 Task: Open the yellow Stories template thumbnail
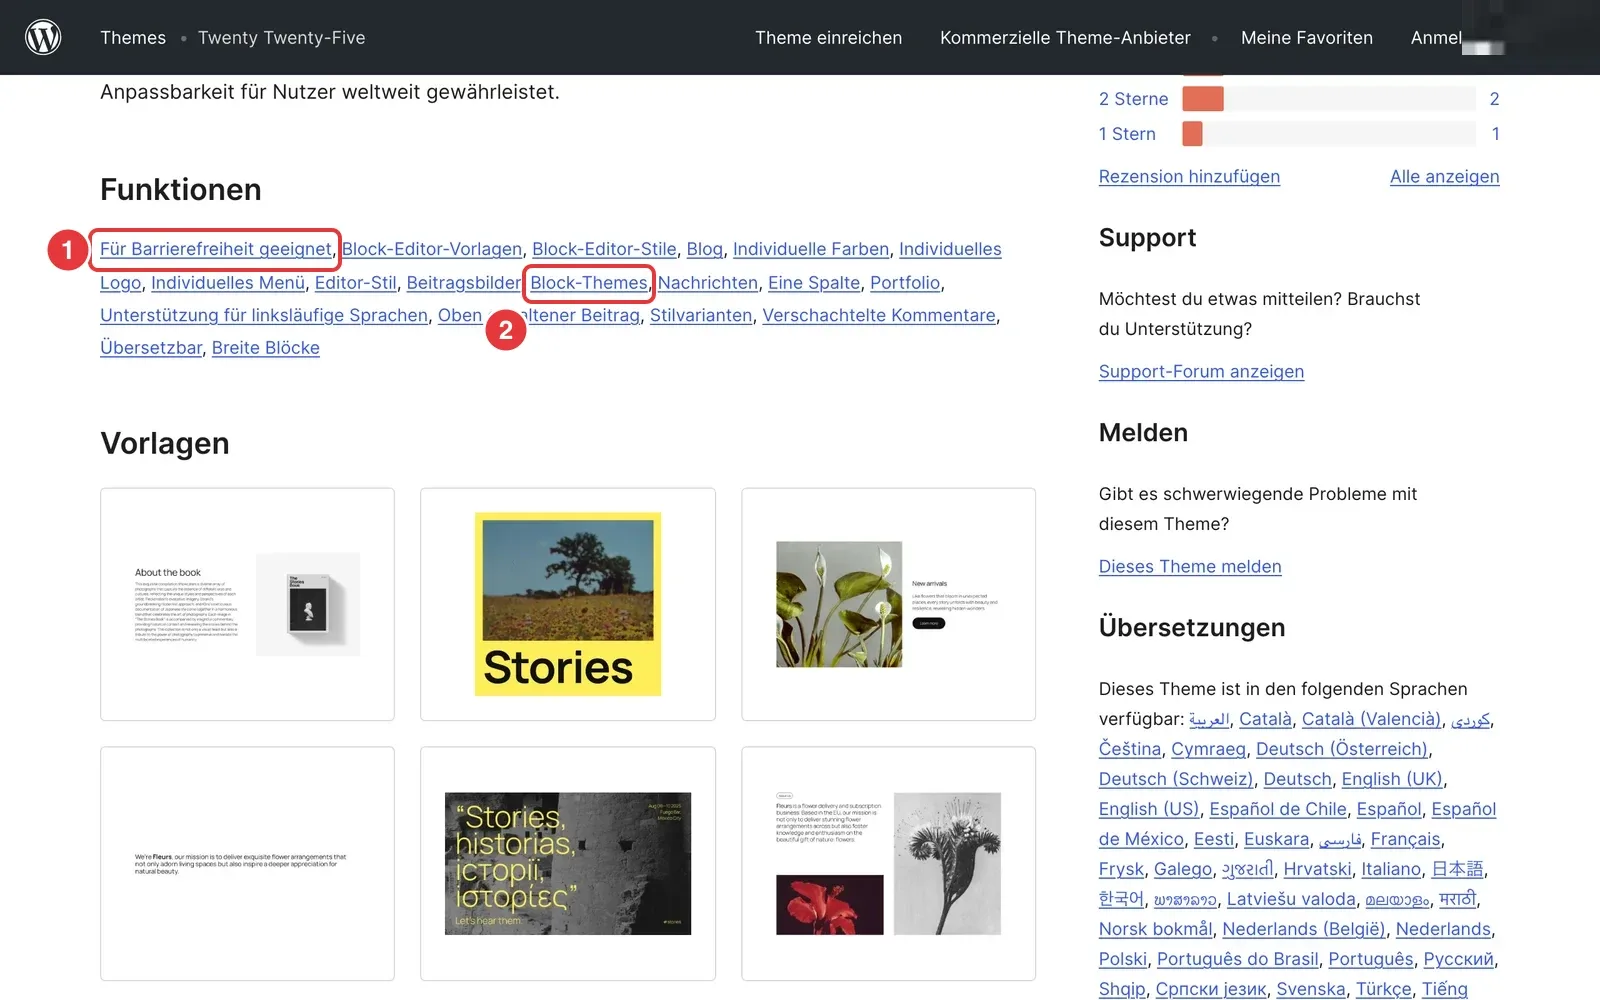pos(568,604)
